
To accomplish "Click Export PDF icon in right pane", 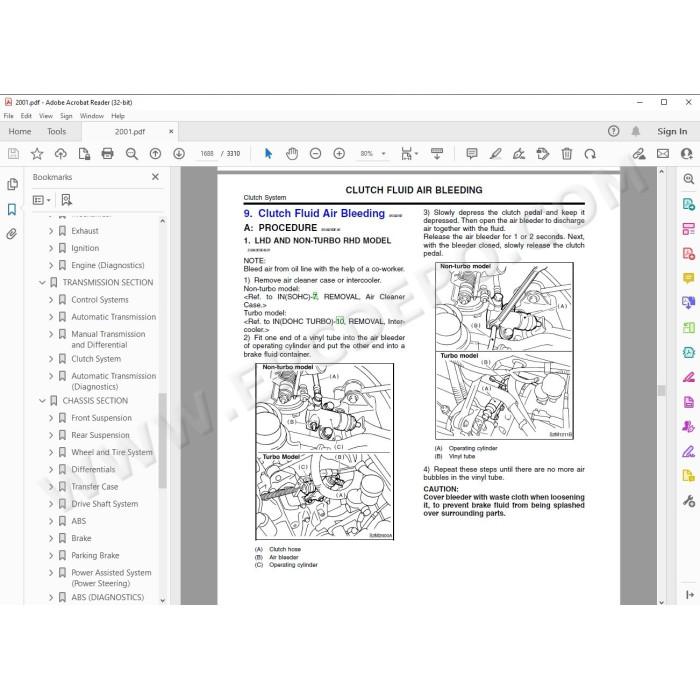I will (688, 204).
